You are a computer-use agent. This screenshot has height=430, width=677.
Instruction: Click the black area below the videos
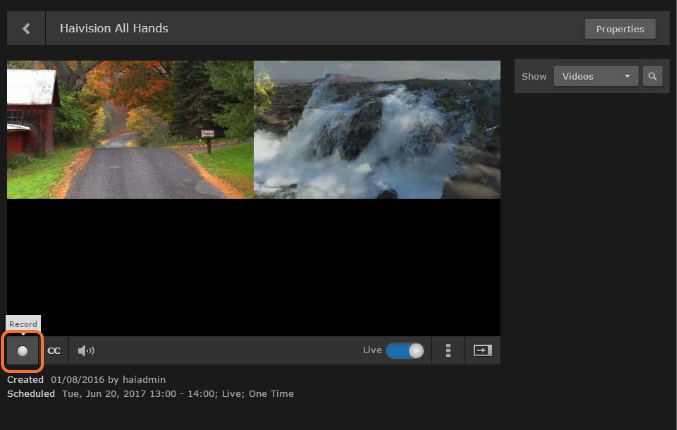253,265
